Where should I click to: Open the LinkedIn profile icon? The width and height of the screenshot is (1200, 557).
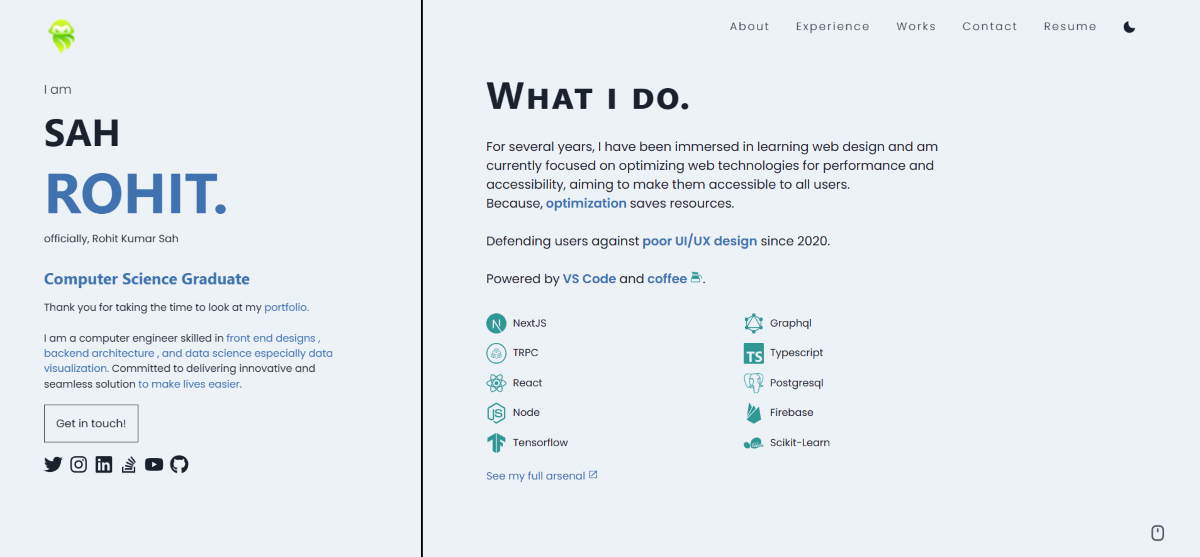[104, 464]
